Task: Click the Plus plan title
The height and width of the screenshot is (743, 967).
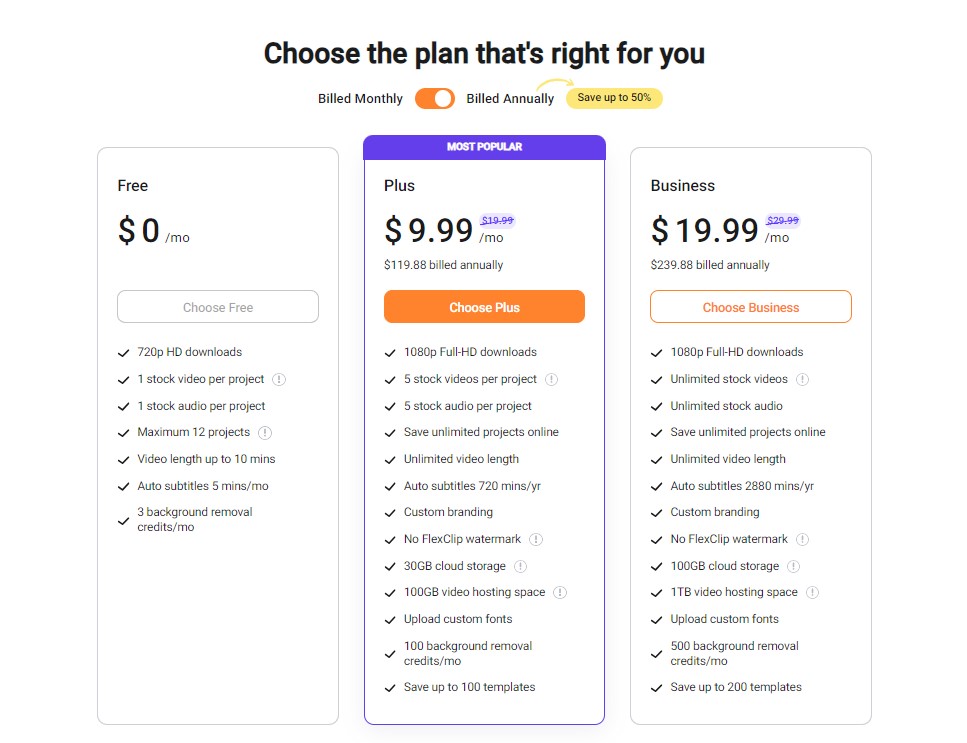Action: pyautogui.click(x=399, y=186)
